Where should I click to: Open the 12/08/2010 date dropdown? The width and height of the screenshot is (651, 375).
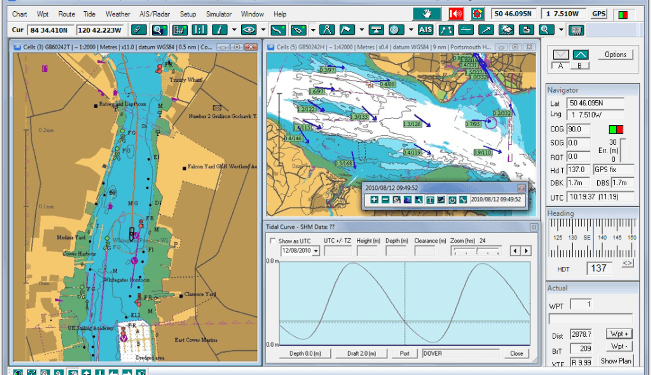click(x=316, y=251)
